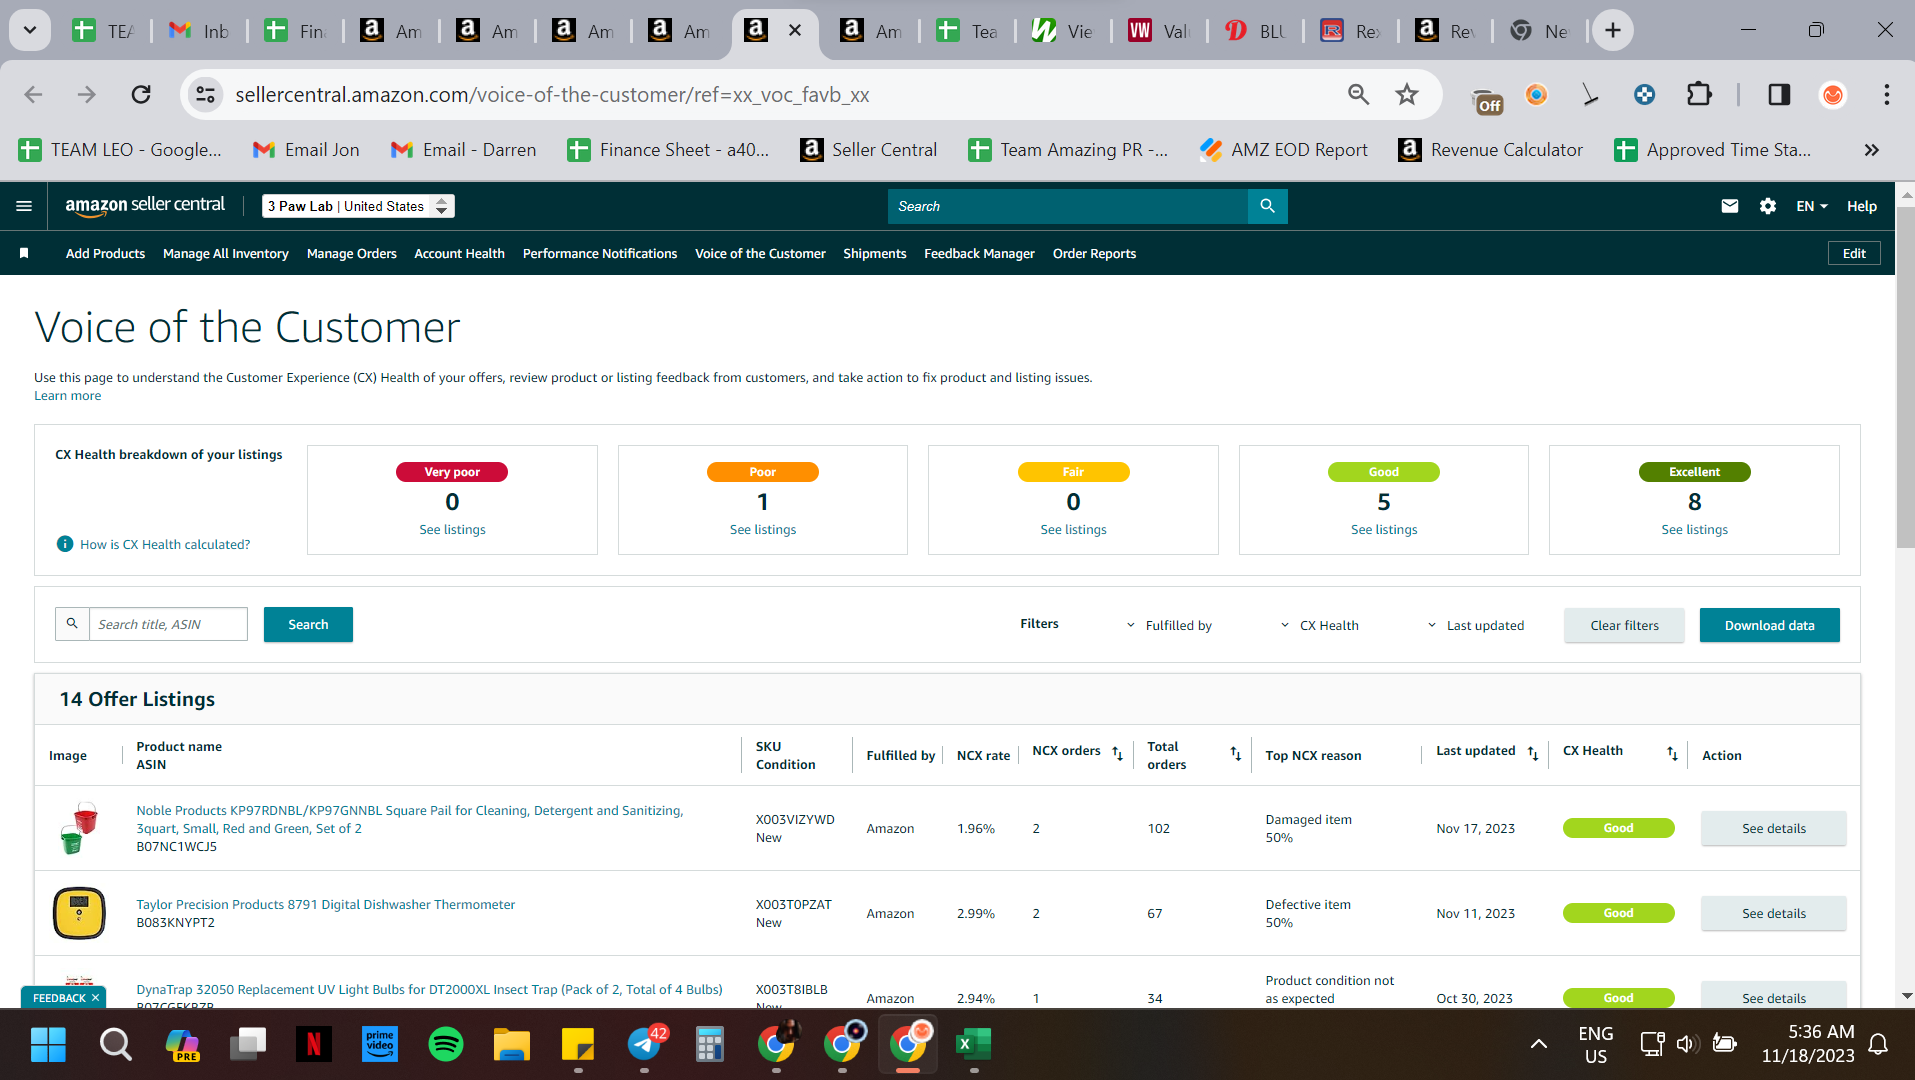
Task: Click the bookmark flag icon in nav bar
Action: (x=24, y=254)
